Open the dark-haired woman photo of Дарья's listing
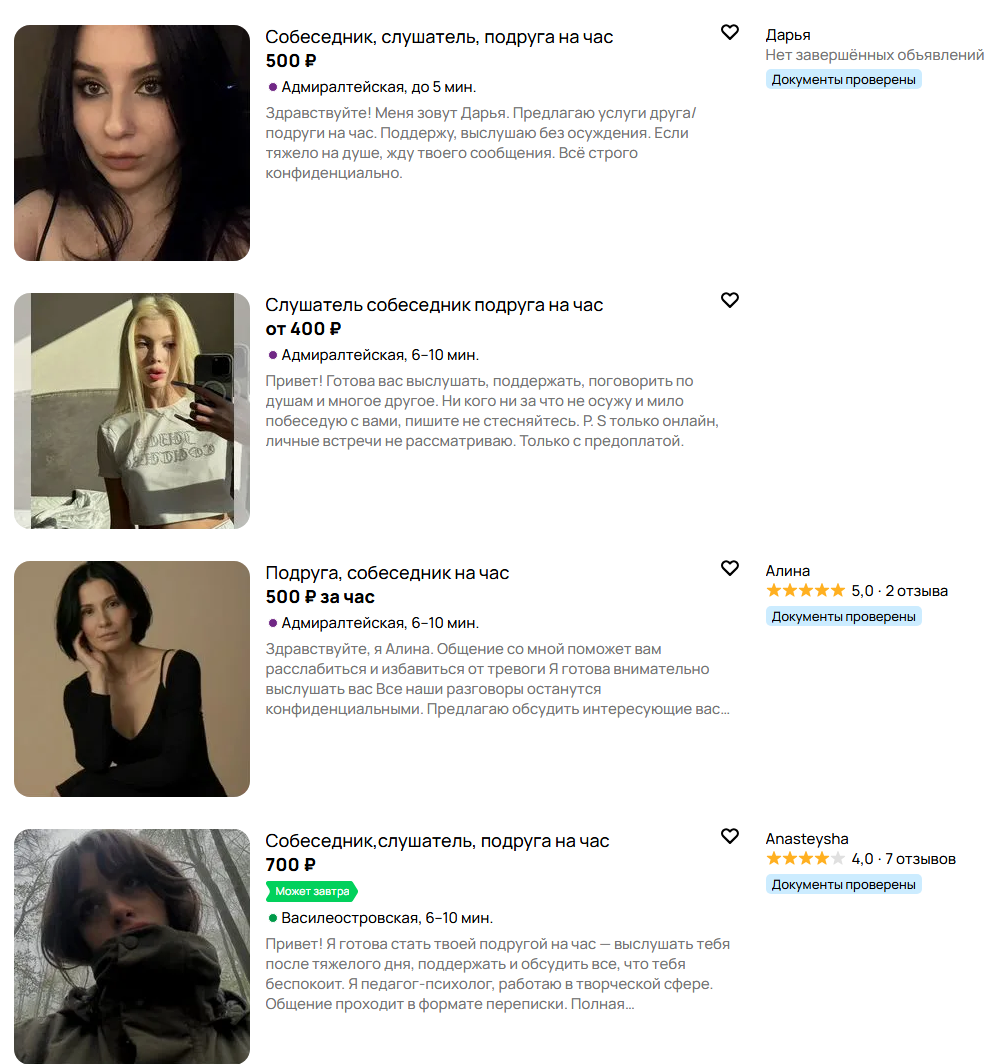 coord(132,143)
